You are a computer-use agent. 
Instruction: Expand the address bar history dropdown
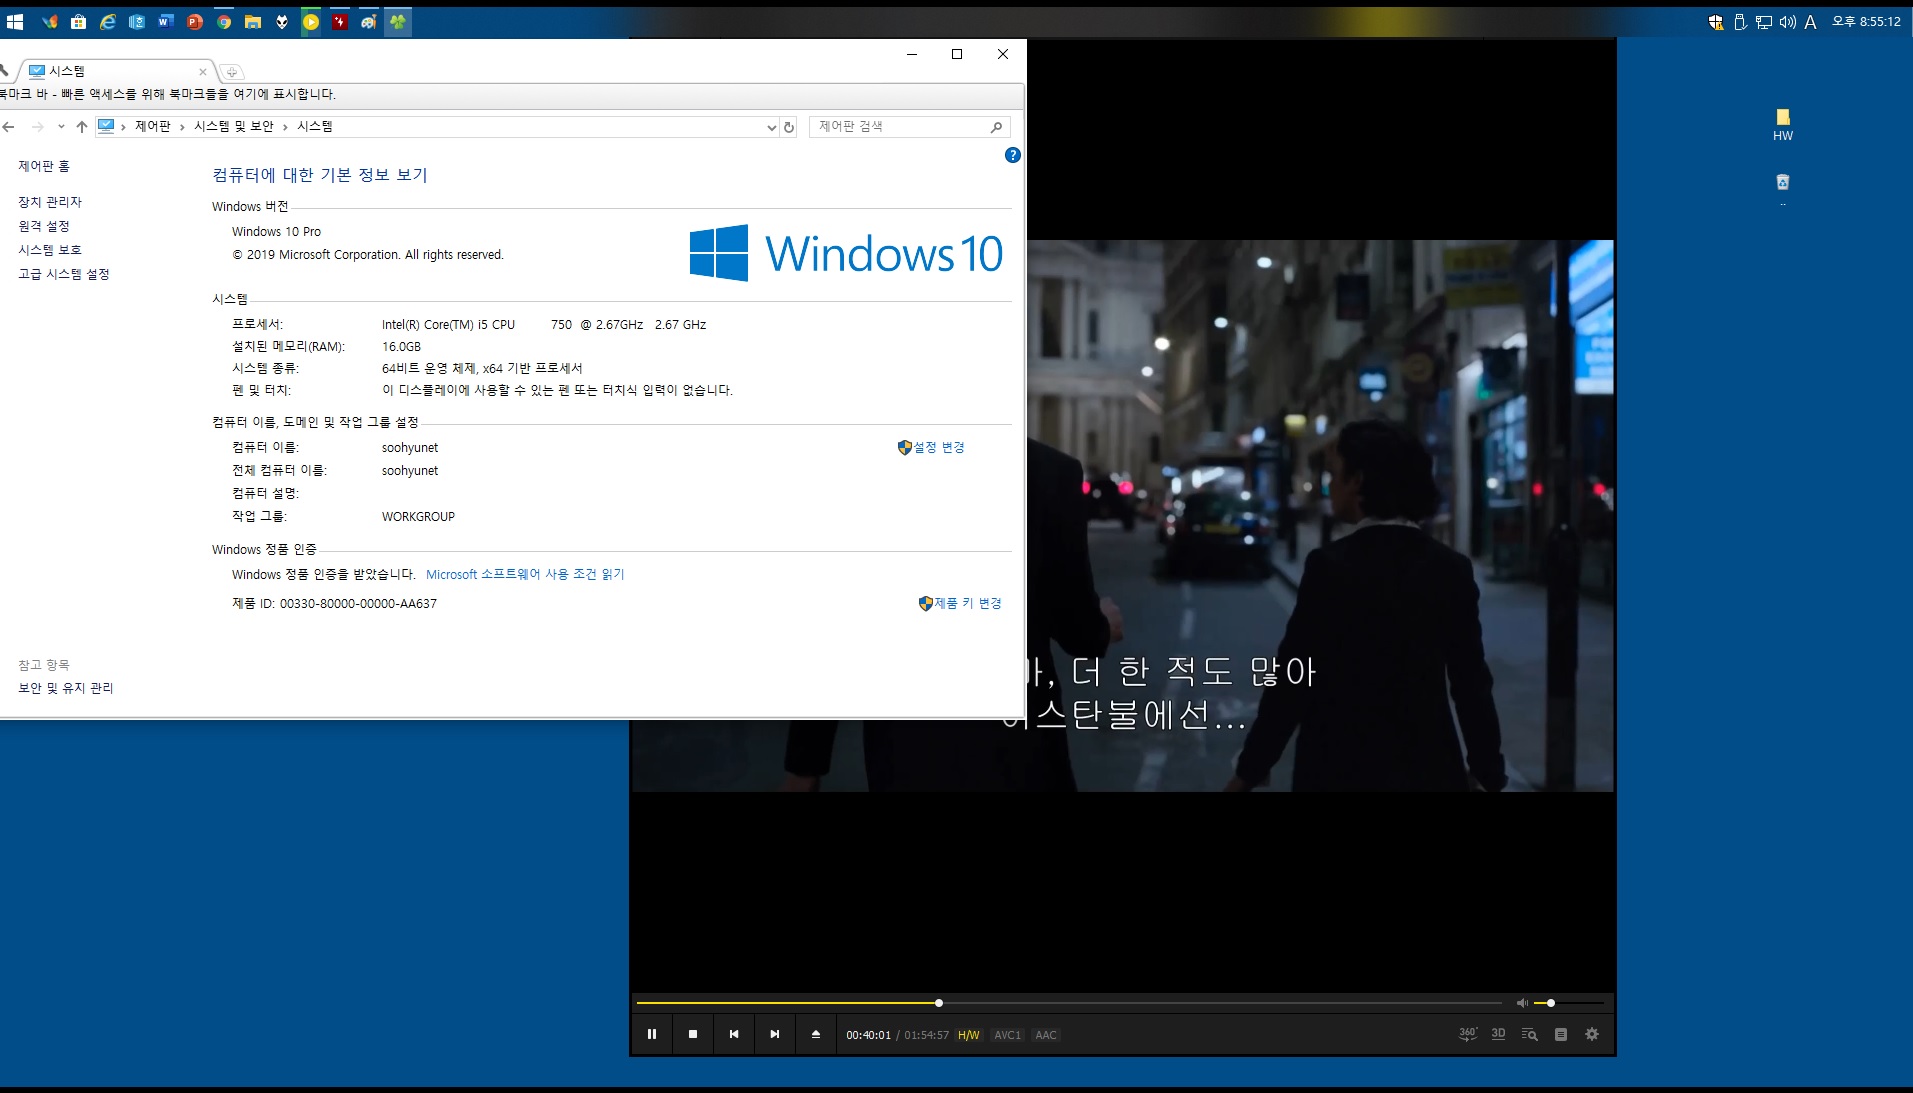tap(771, 127)
